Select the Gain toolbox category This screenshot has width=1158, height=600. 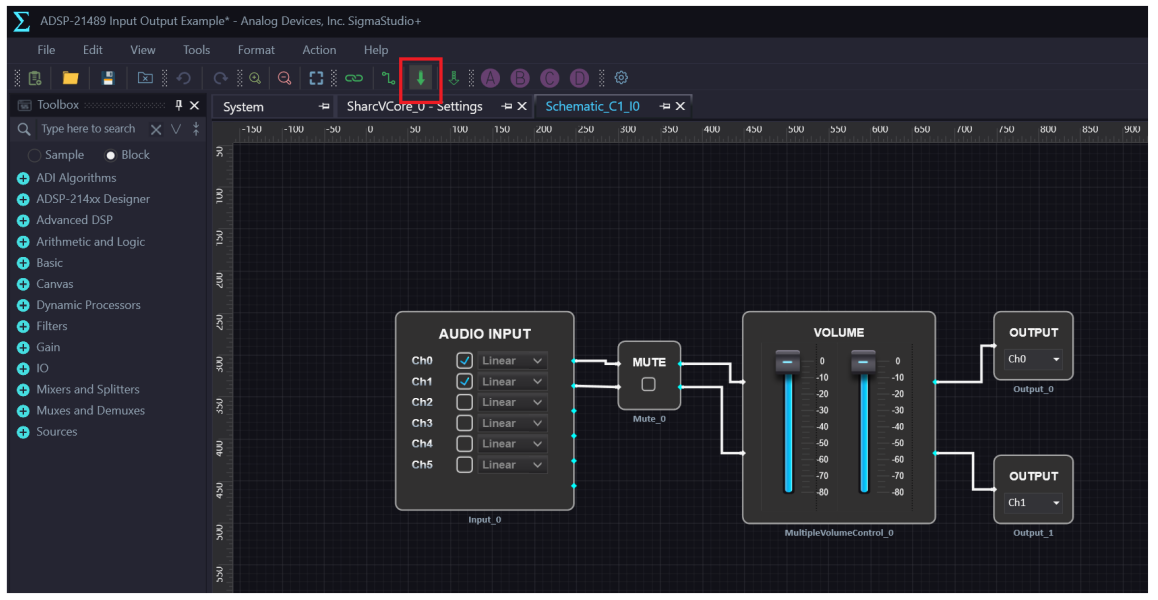pos(48,347)
